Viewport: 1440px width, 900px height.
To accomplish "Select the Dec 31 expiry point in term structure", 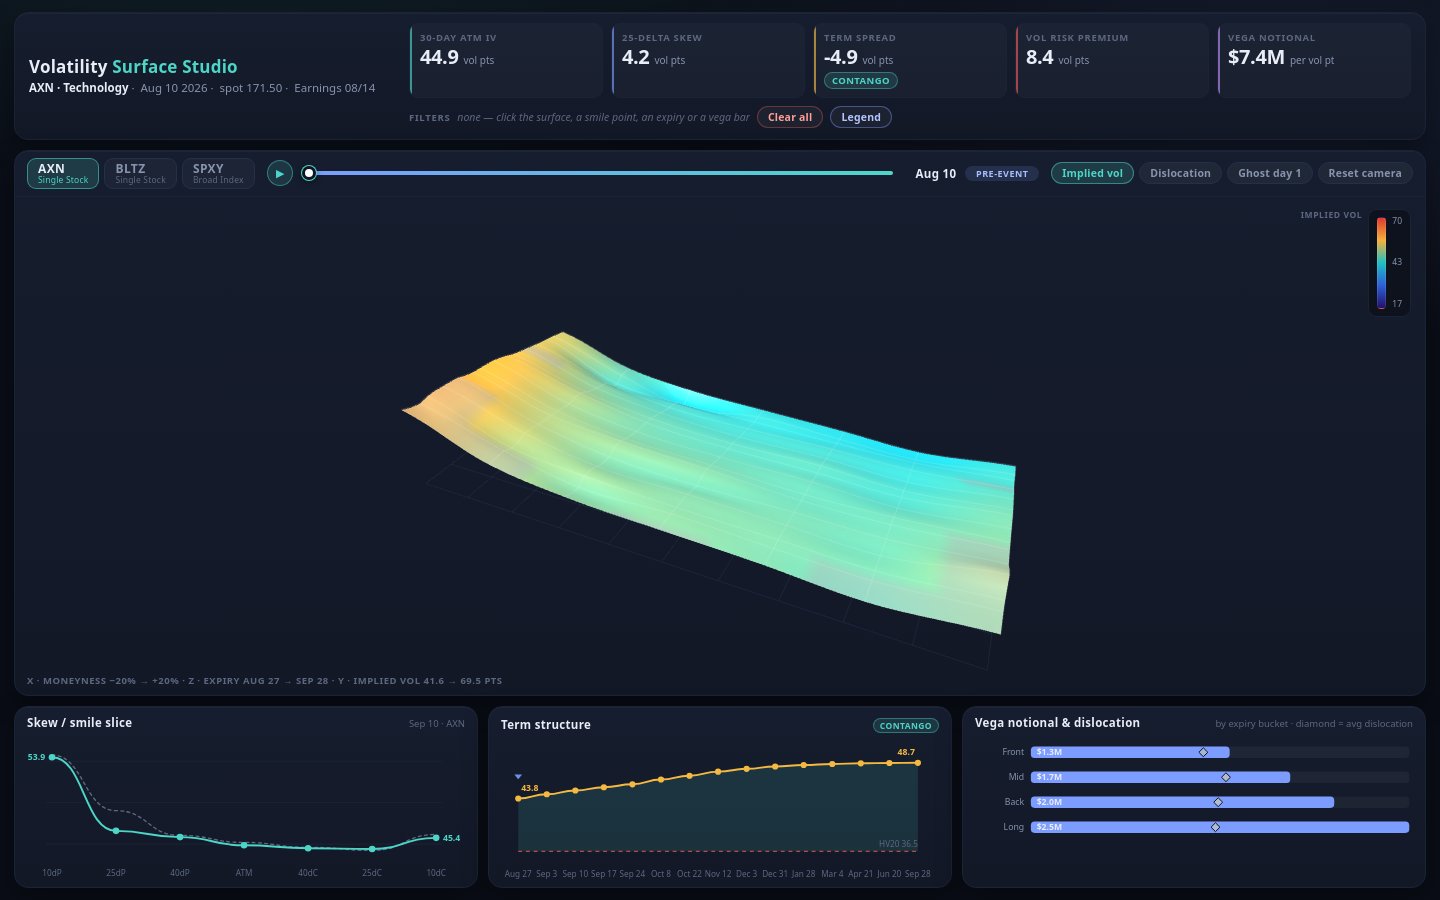I will [x=775, y=767].
